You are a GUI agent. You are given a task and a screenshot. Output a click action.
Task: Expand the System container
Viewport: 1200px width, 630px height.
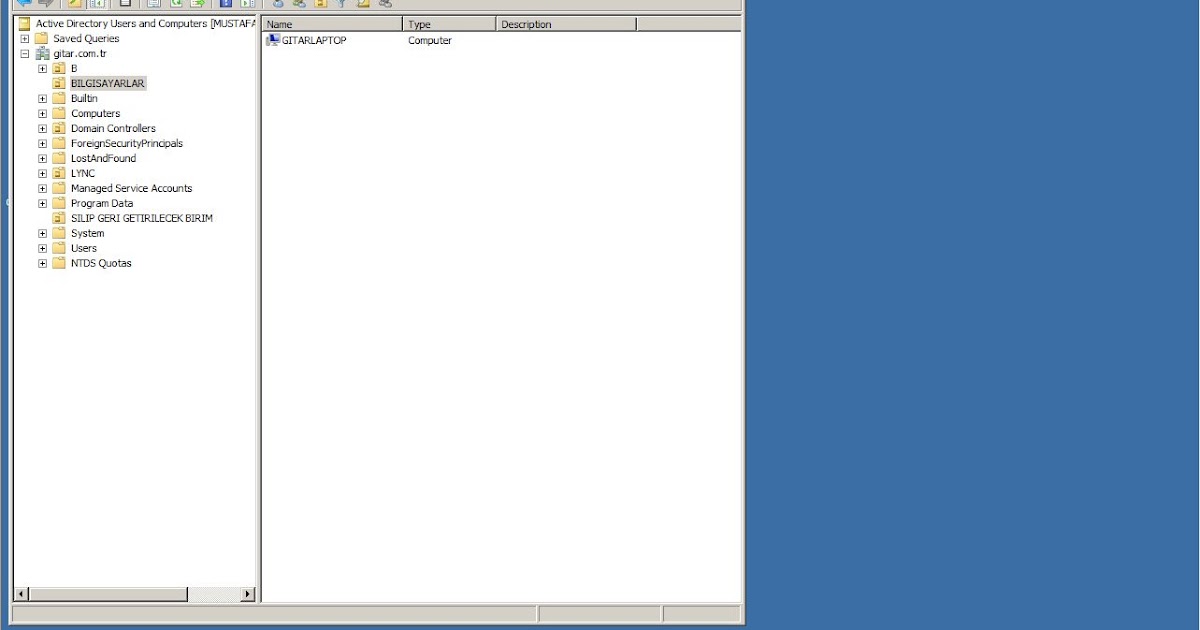[42, 234]
